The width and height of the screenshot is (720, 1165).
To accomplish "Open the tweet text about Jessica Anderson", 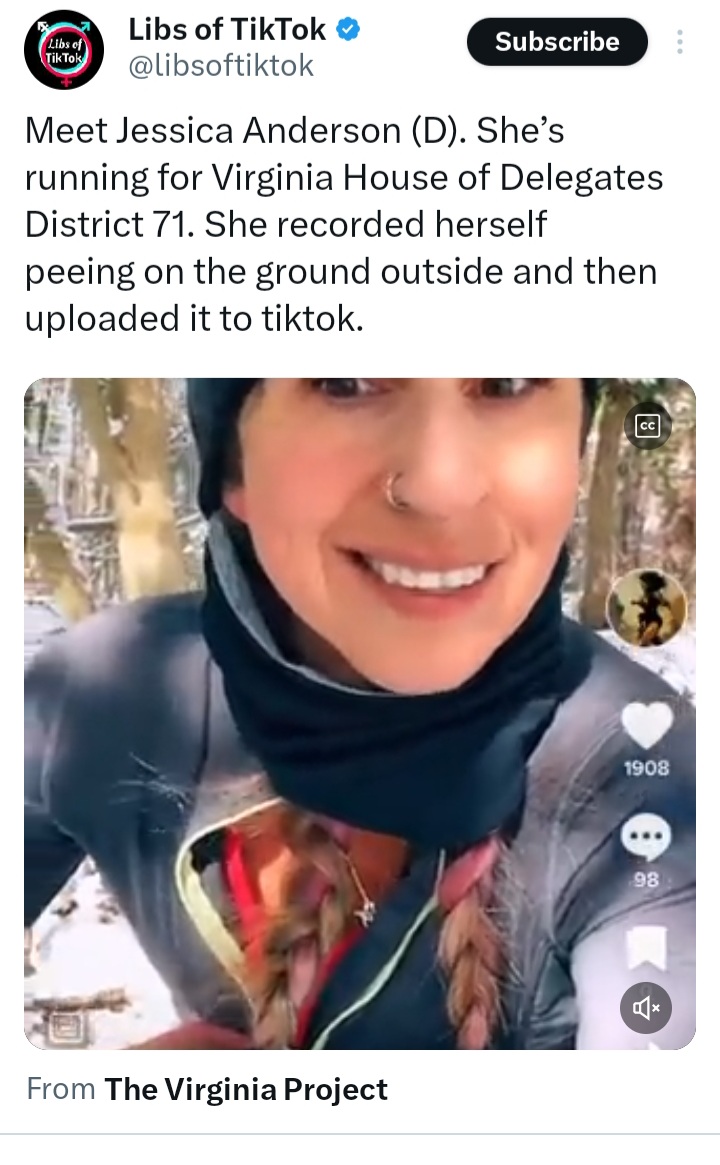I will tap(343, 224).
